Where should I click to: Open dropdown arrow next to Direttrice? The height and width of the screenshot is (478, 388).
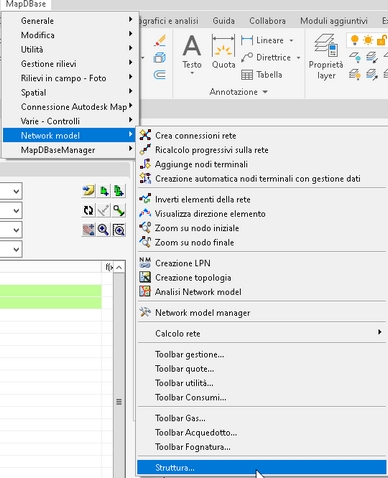tap(298, 58)
